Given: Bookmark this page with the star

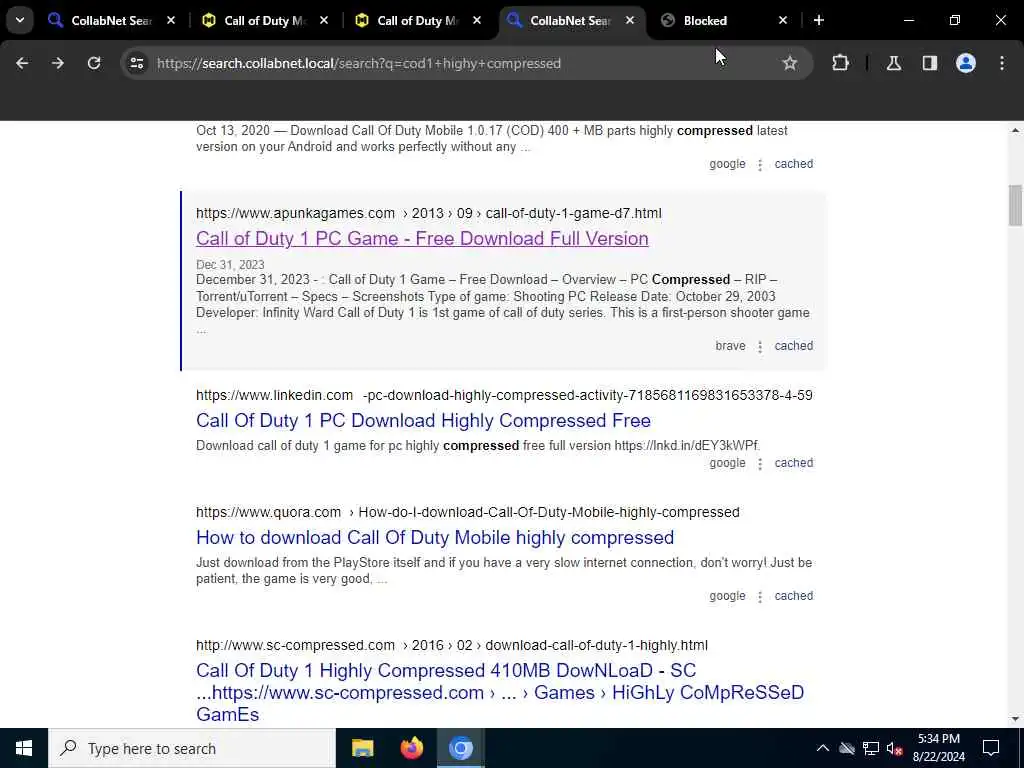Looking at the screenshot, I should click(x=790, y=63).
